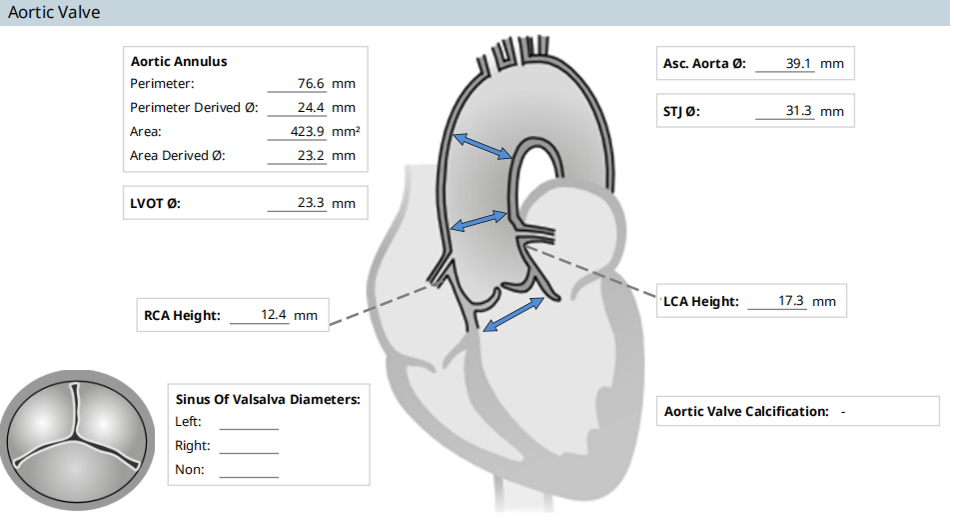Click the LCA Height value 17.3

pos(777,301)
